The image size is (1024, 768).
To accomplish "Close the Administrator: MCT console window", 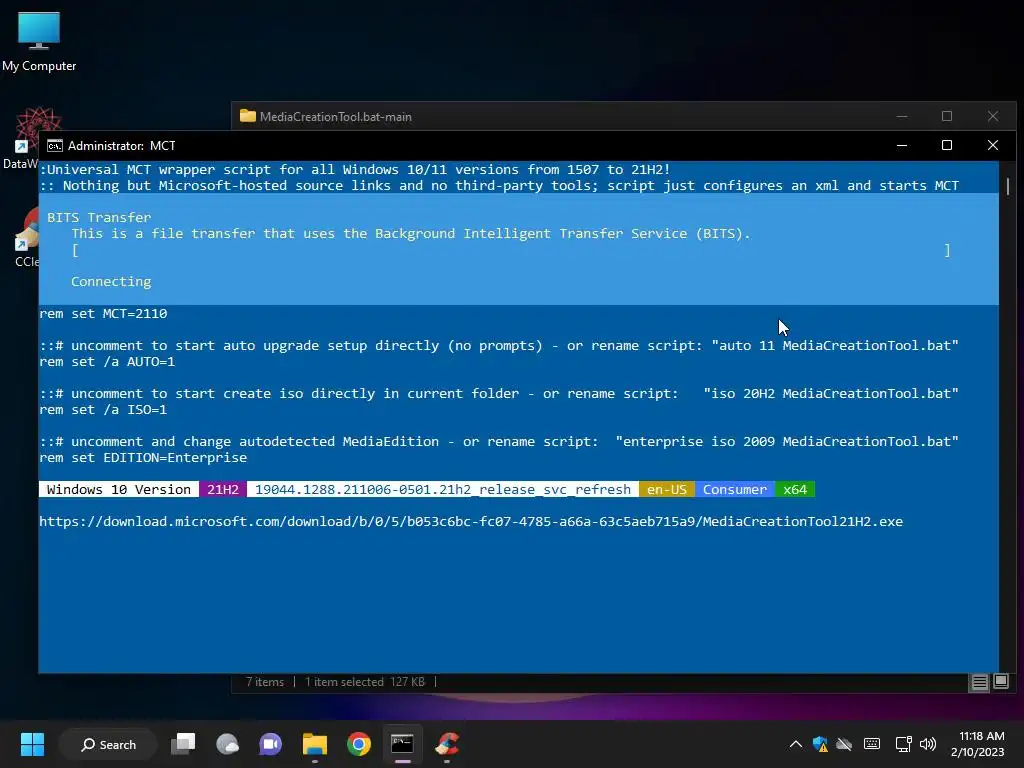I will point(993,146).
